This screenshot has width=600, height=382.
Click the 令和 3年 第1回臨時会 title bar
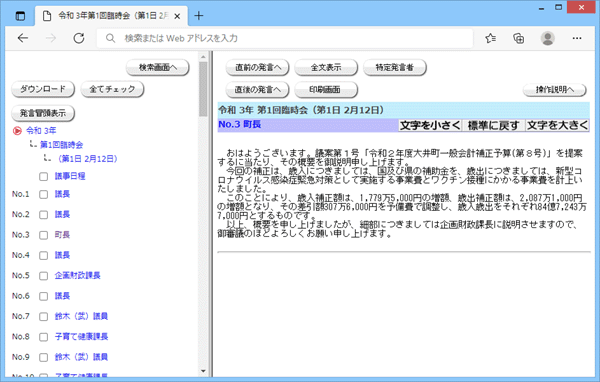404,110
